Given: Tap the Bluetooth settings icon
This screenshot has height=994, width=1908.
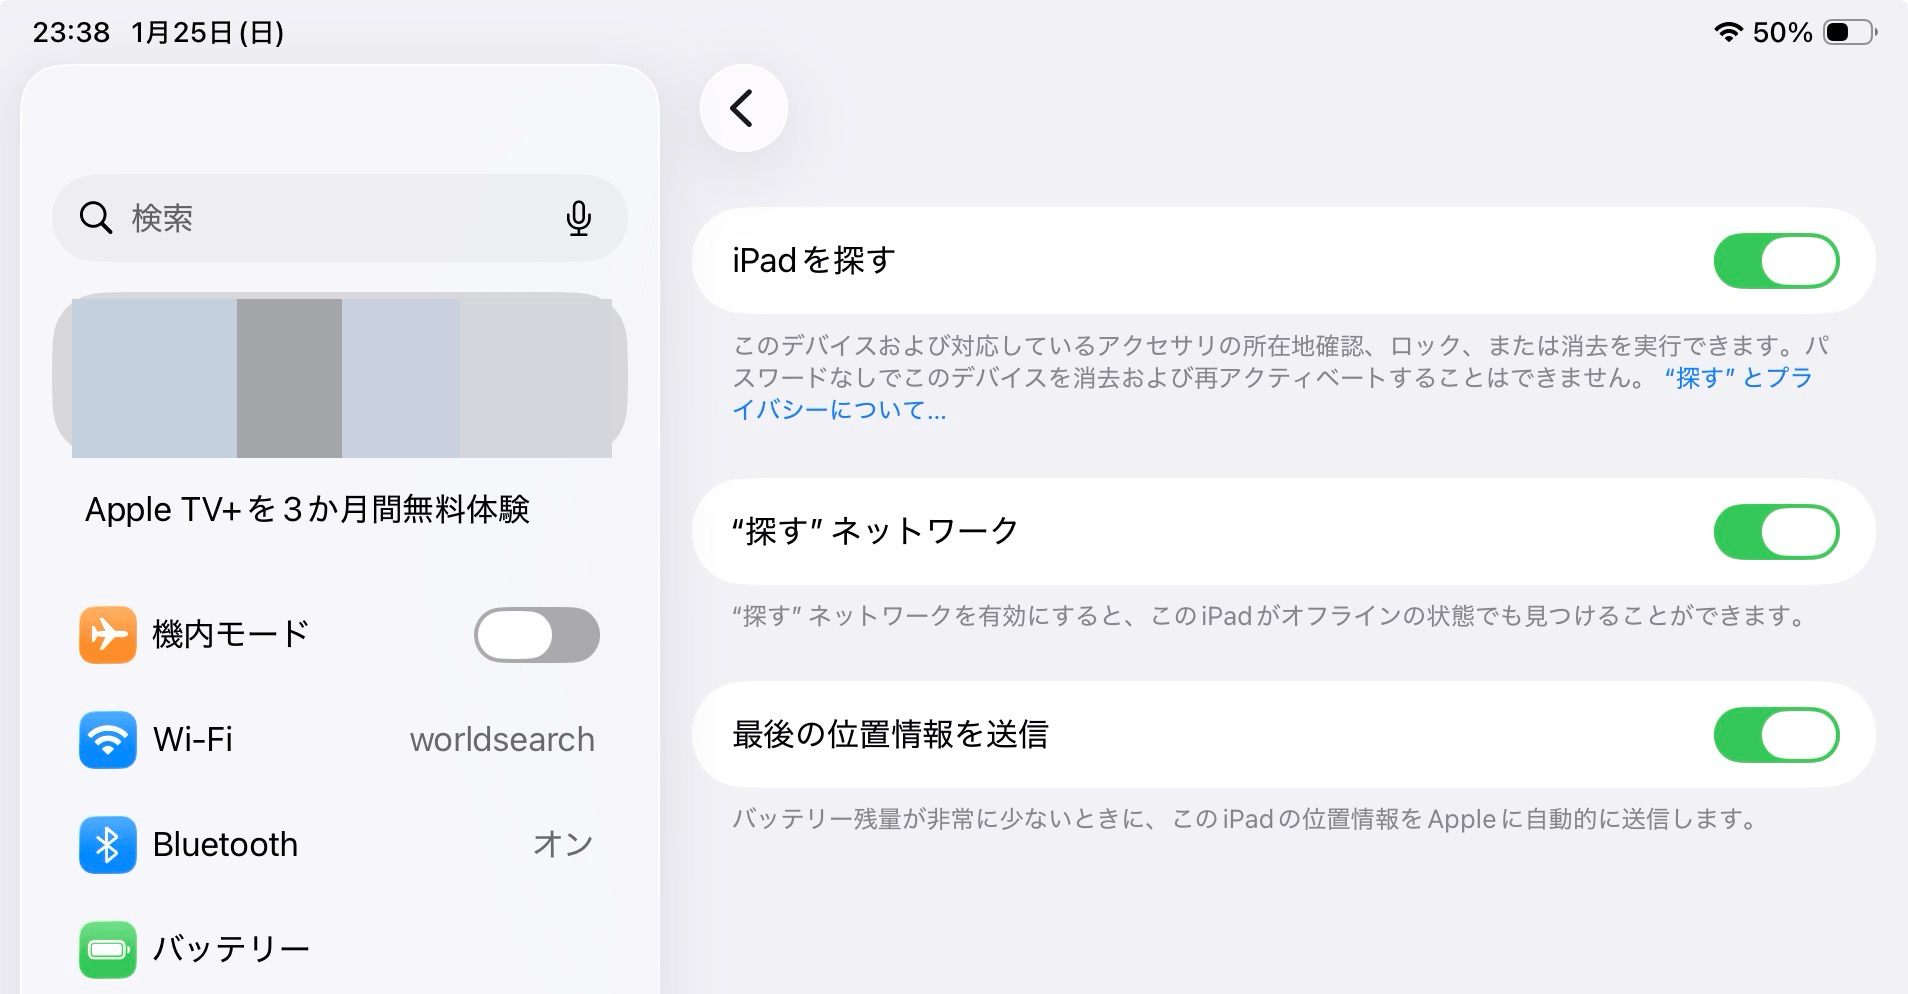Looking at the screenshot, I should pos(108,845).
